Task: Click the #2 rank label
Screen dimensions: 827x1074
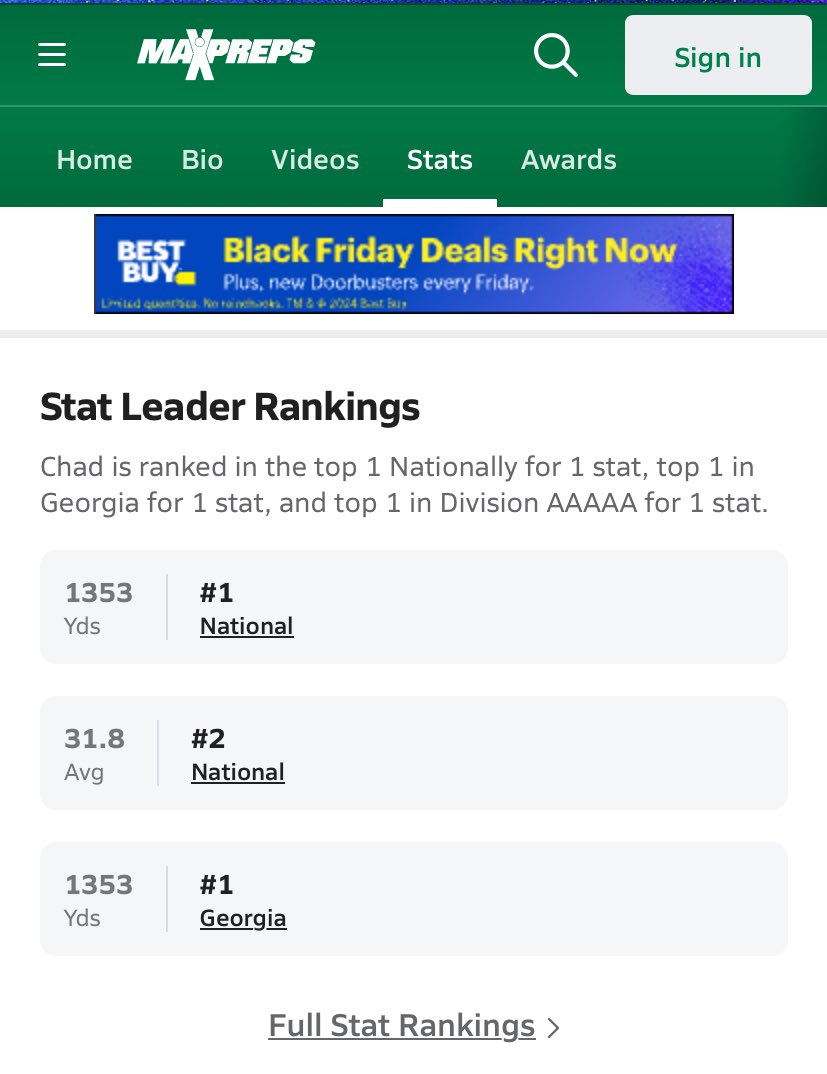Action: [208, 738]
